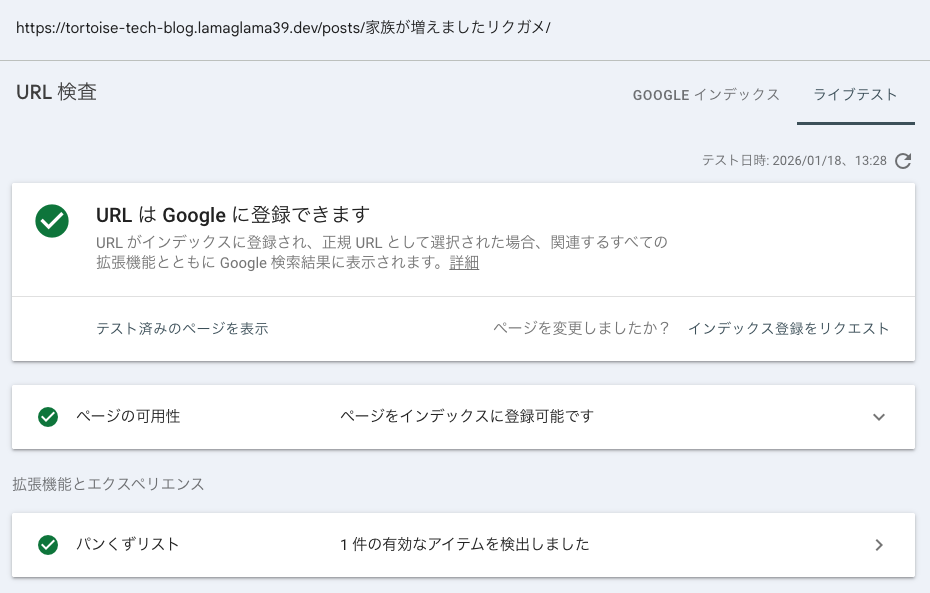
Task: Open the 詳細 link
Action: tap(464, 263)
